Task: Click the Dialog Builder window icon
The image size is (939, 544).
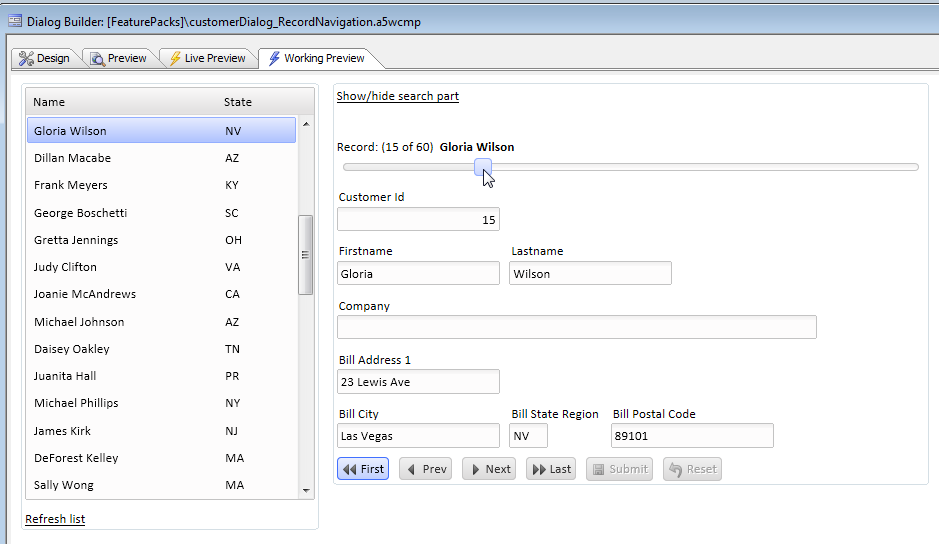Action: point(15,22)
